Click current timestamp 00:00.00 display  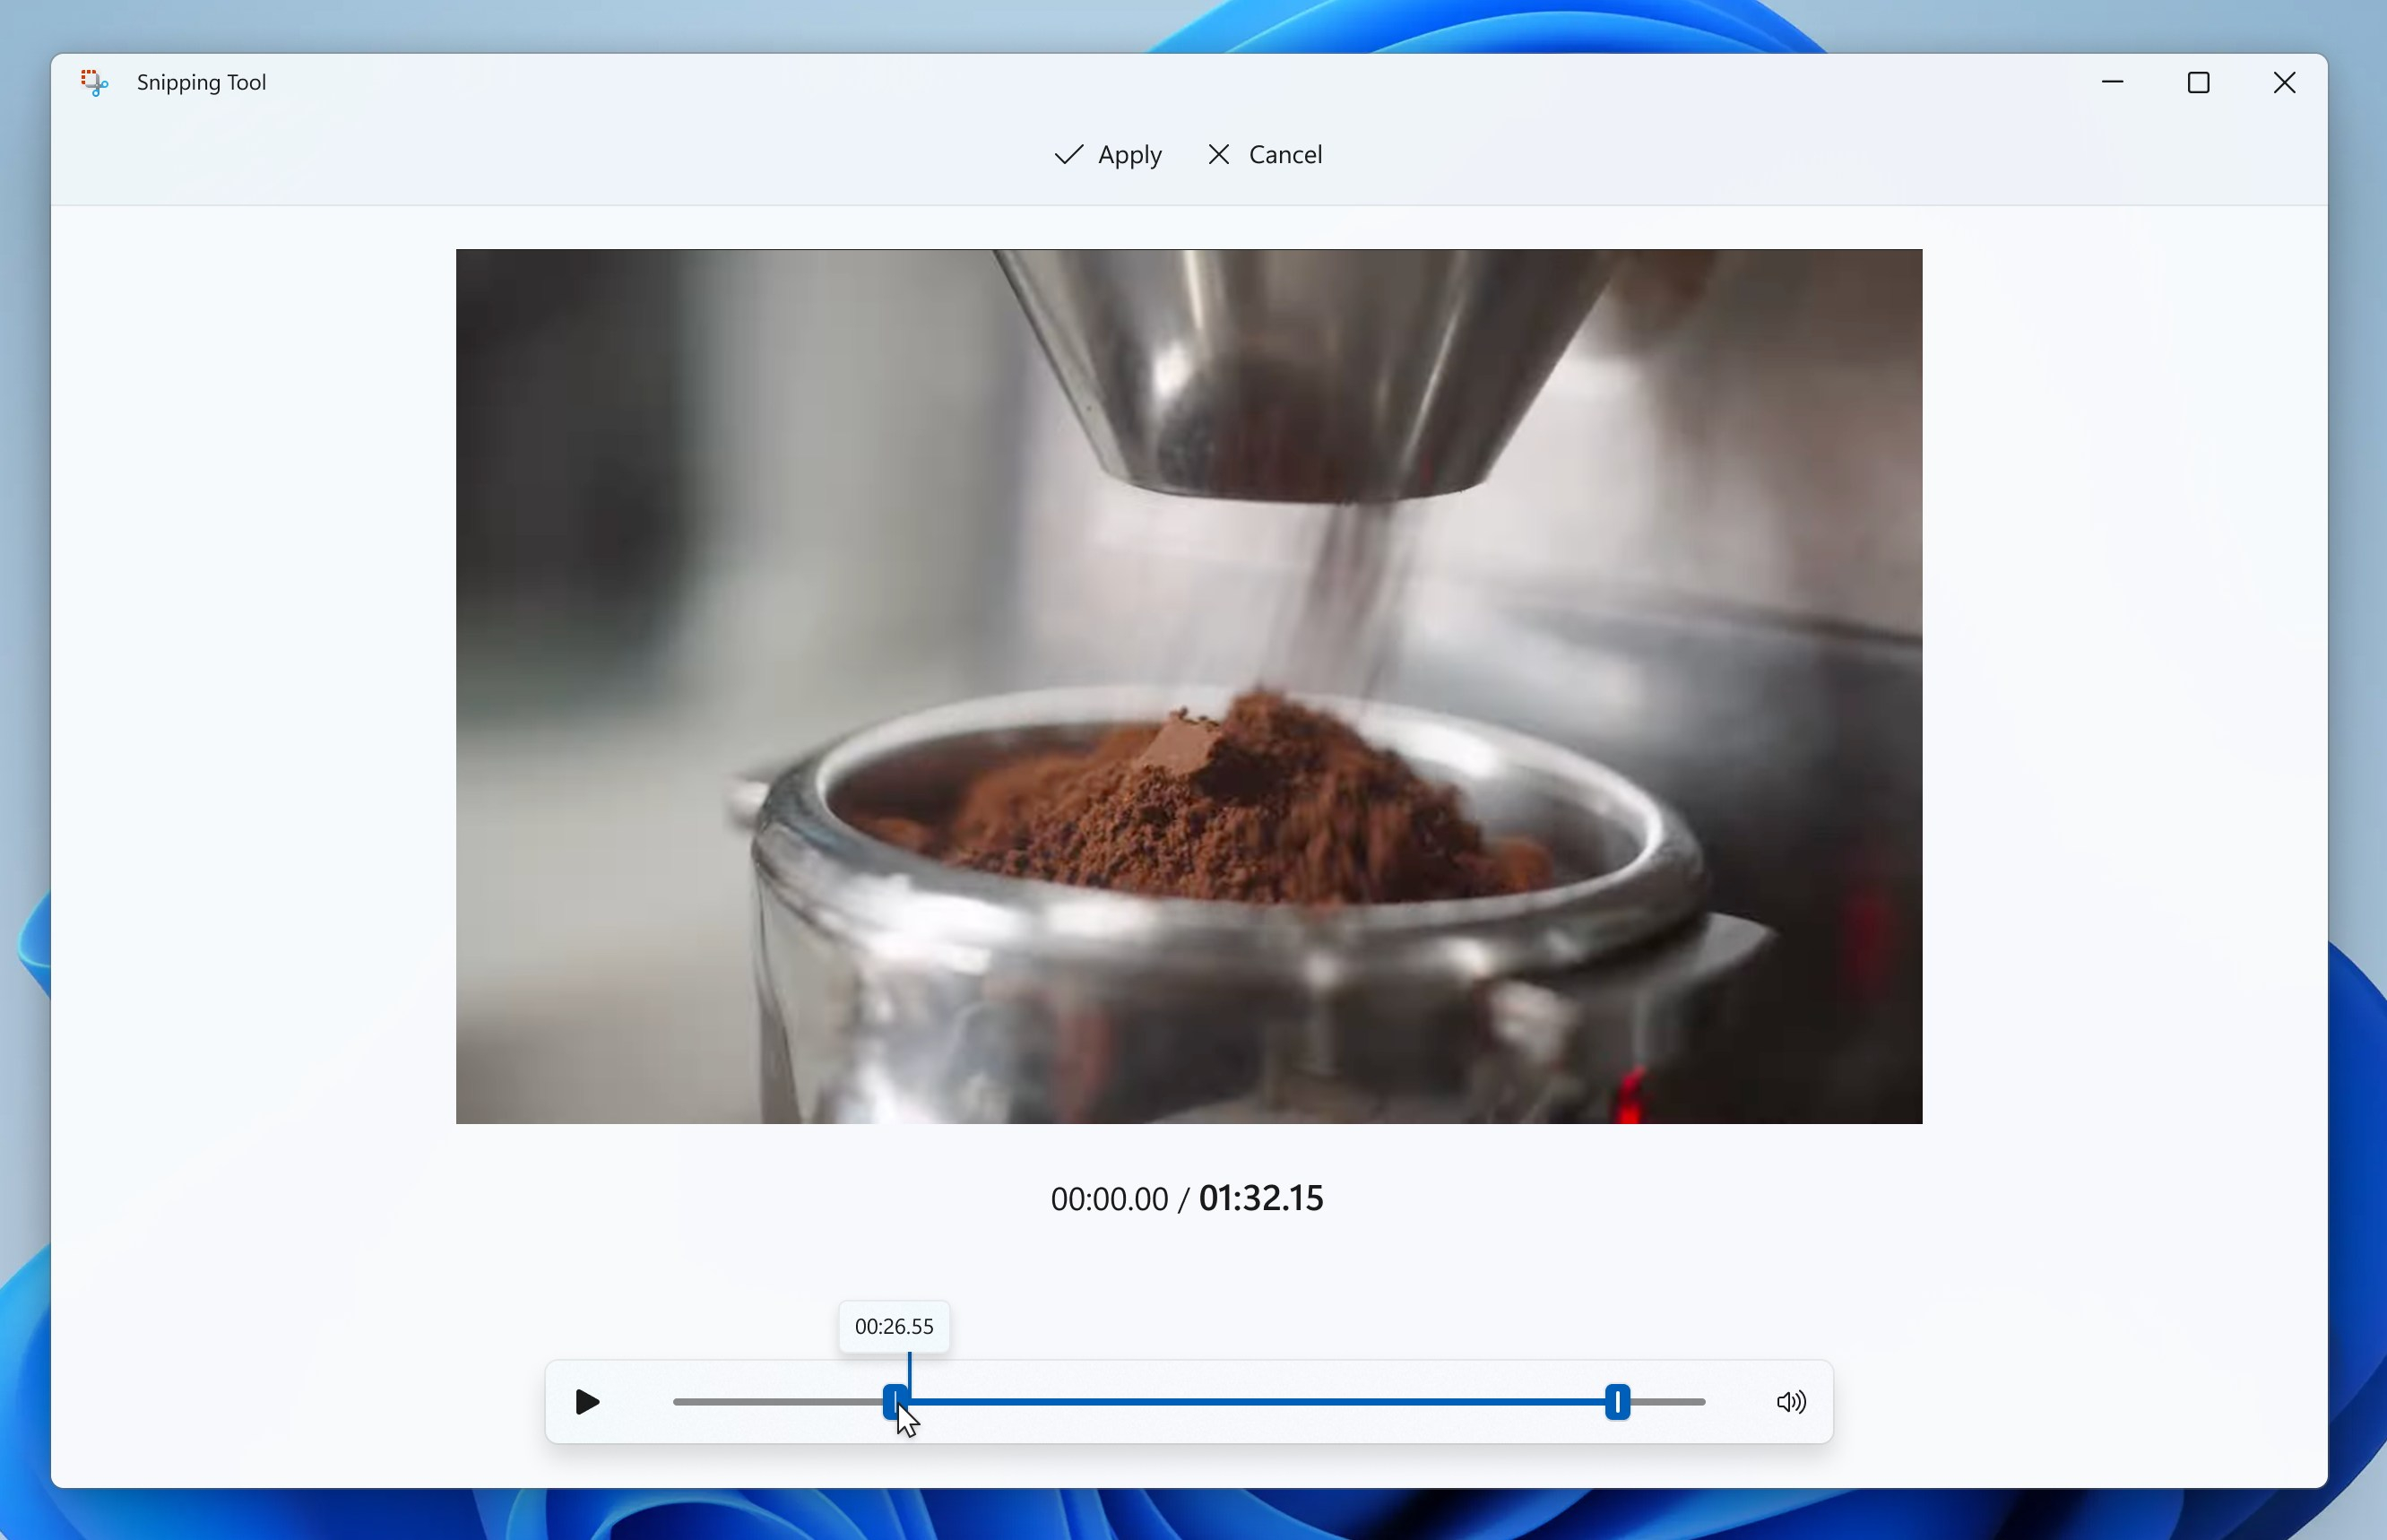tap(1110, 1198)
